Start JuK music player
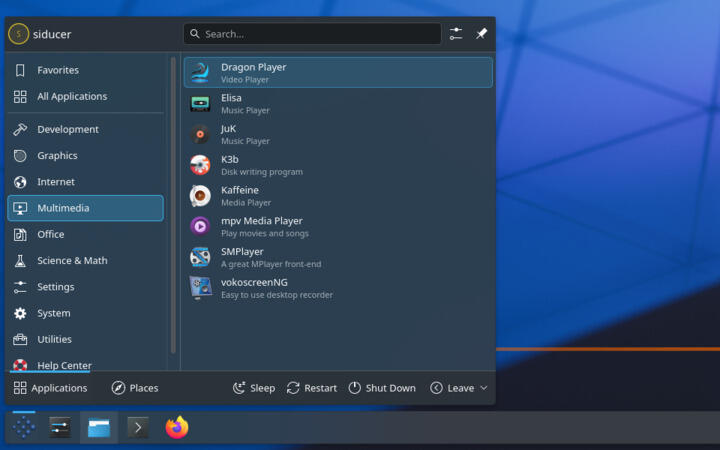 (338, 134)
